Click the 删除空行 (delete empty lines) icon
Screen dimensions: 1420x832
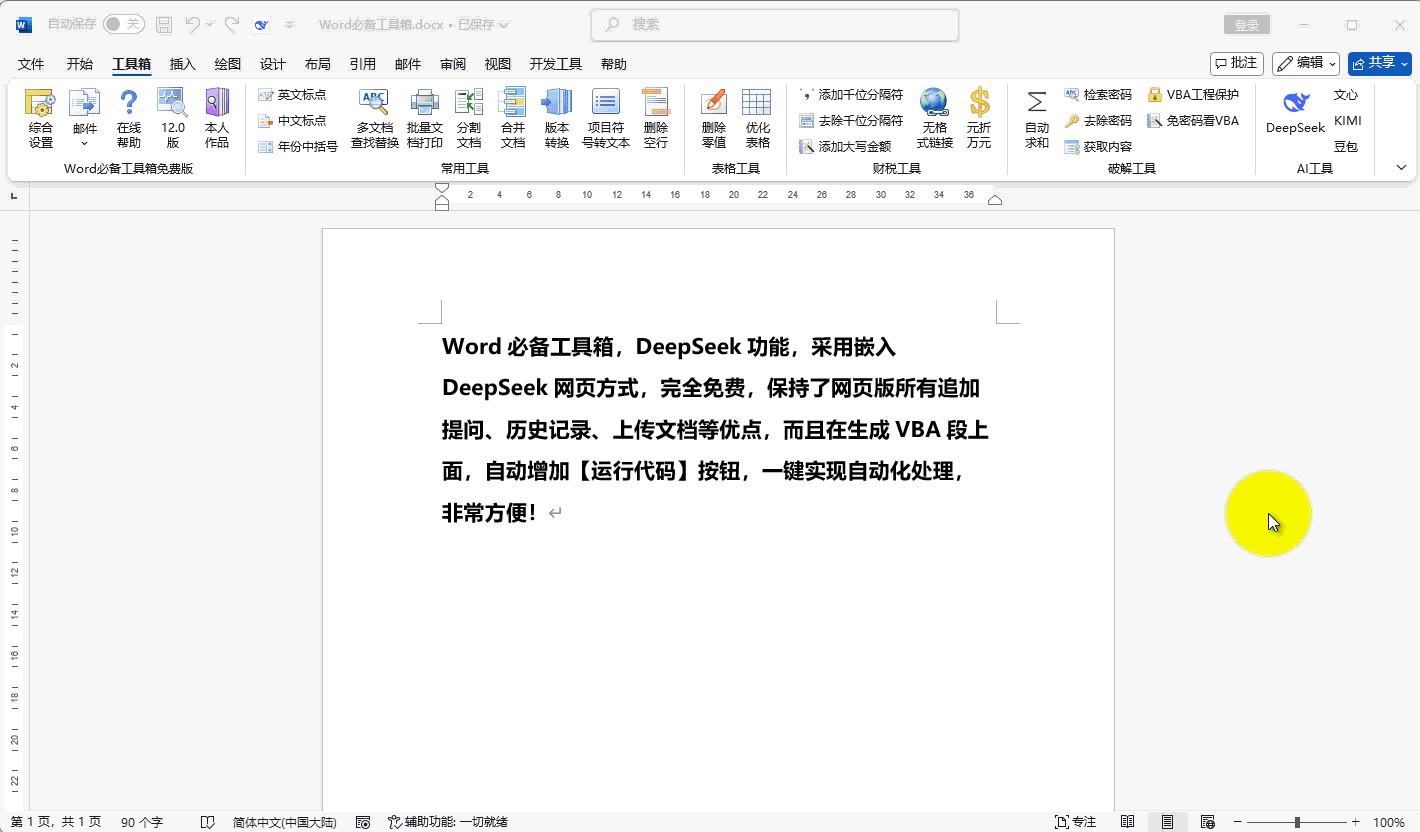[656, 112]
